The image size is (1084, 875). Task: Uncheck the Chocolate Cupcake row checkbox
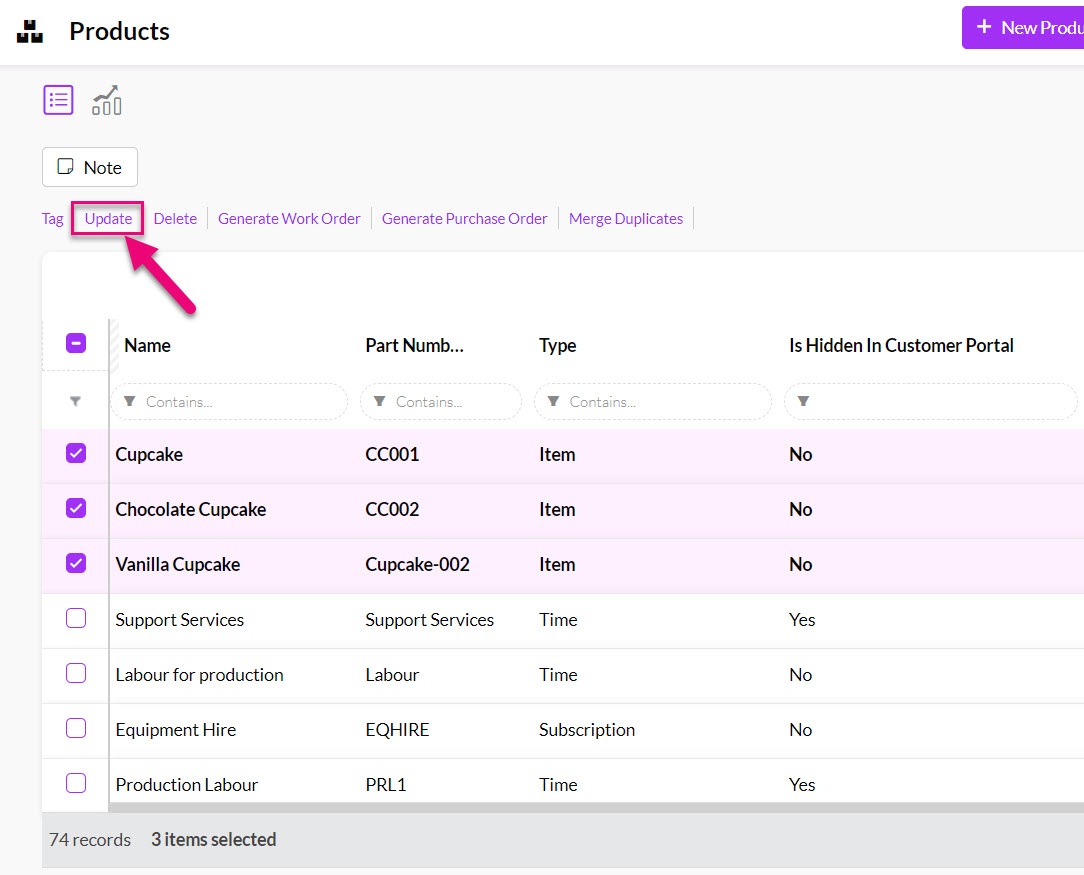coord(76,508)
